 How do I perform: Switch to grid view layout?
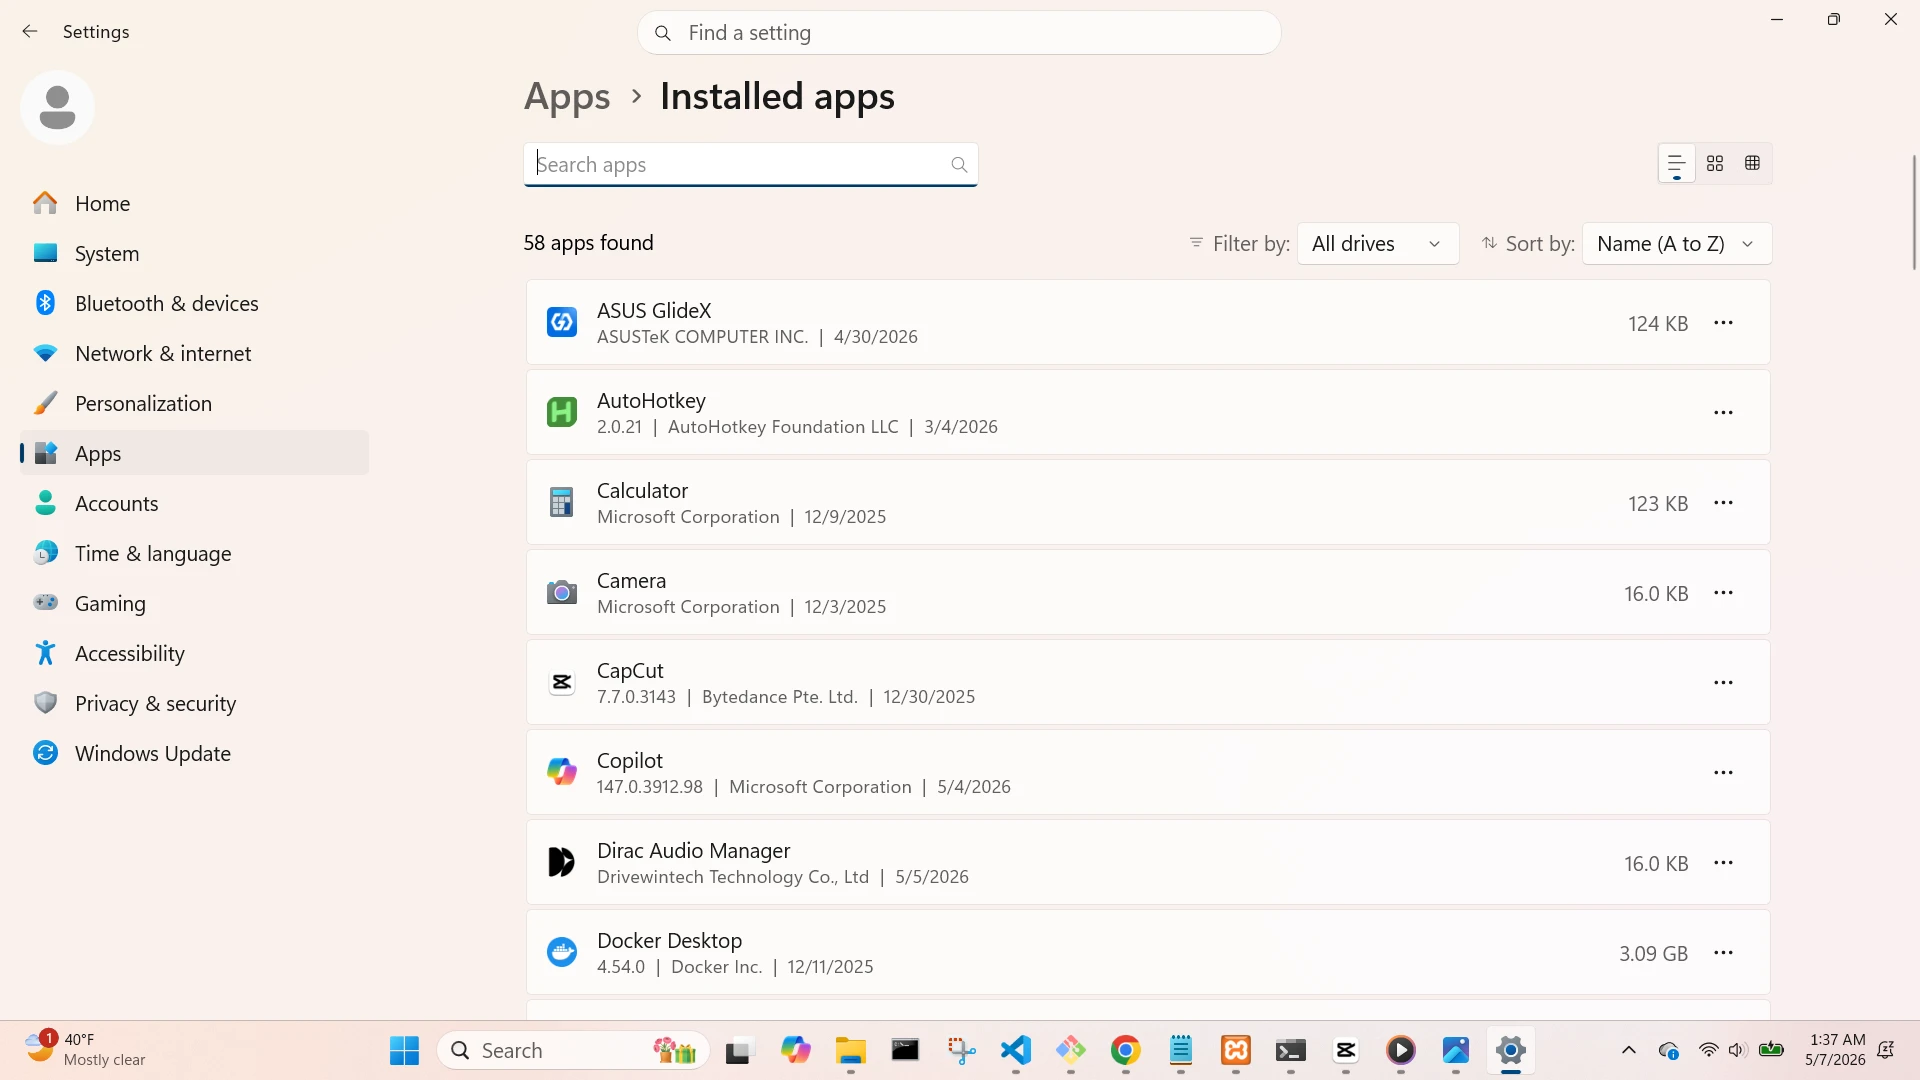pyautogui.click(x=1715, y=163)
